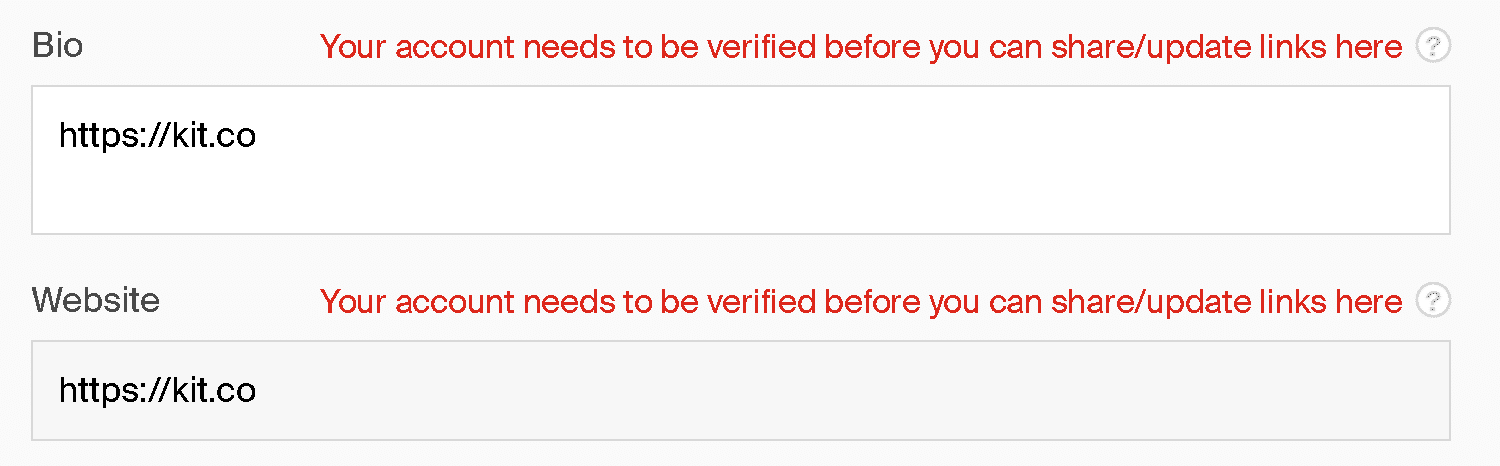Screen dimensions: 1500x466
Task: Place cursor after "kit.co" in Website field
Action: pos(258,390)
